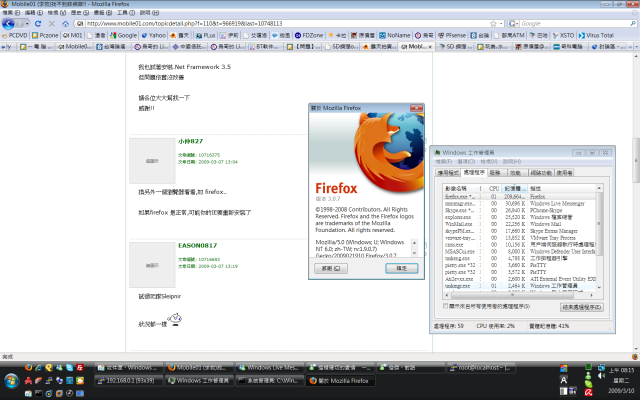Reload the page with the refresh icon

click(x=38, y=24)
